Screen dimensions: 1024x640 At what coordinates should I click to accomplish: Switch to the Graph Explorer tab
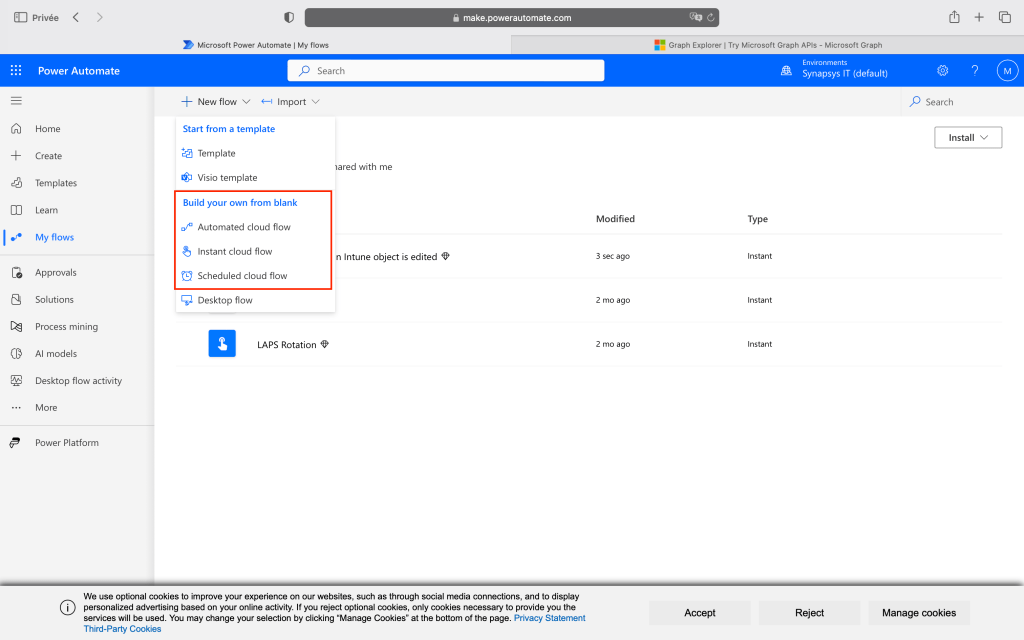pyautogui.click(x=767, y=45)
